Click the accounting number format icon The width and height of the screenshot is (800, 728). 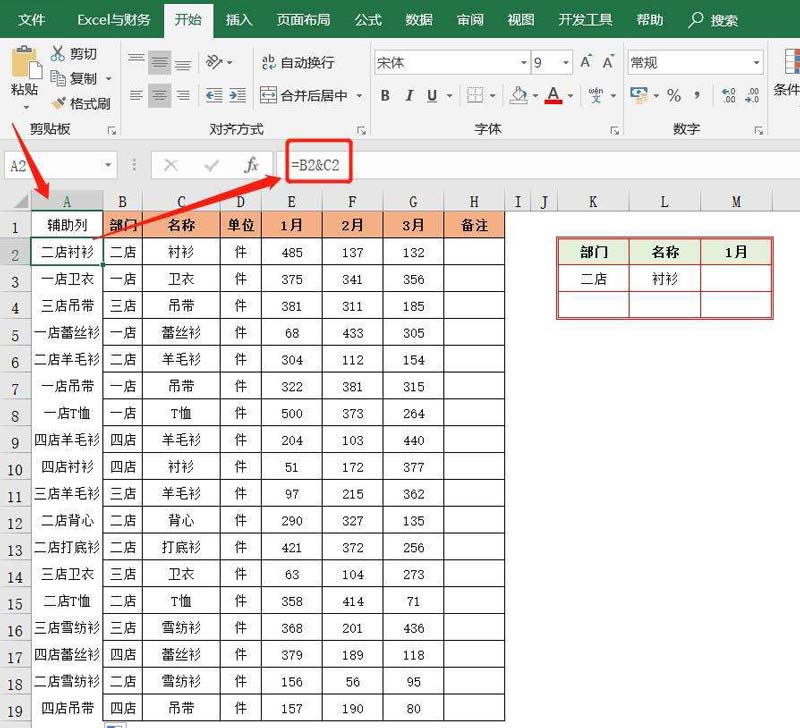[x=639, y=95]
